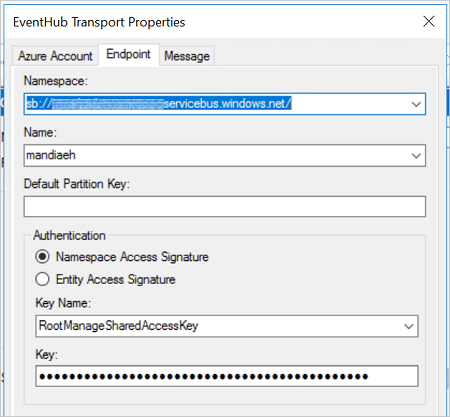Click the Default Partition Key input field
Image resolution: width=450 pixels, height=417 pixels.
[225, 206]
